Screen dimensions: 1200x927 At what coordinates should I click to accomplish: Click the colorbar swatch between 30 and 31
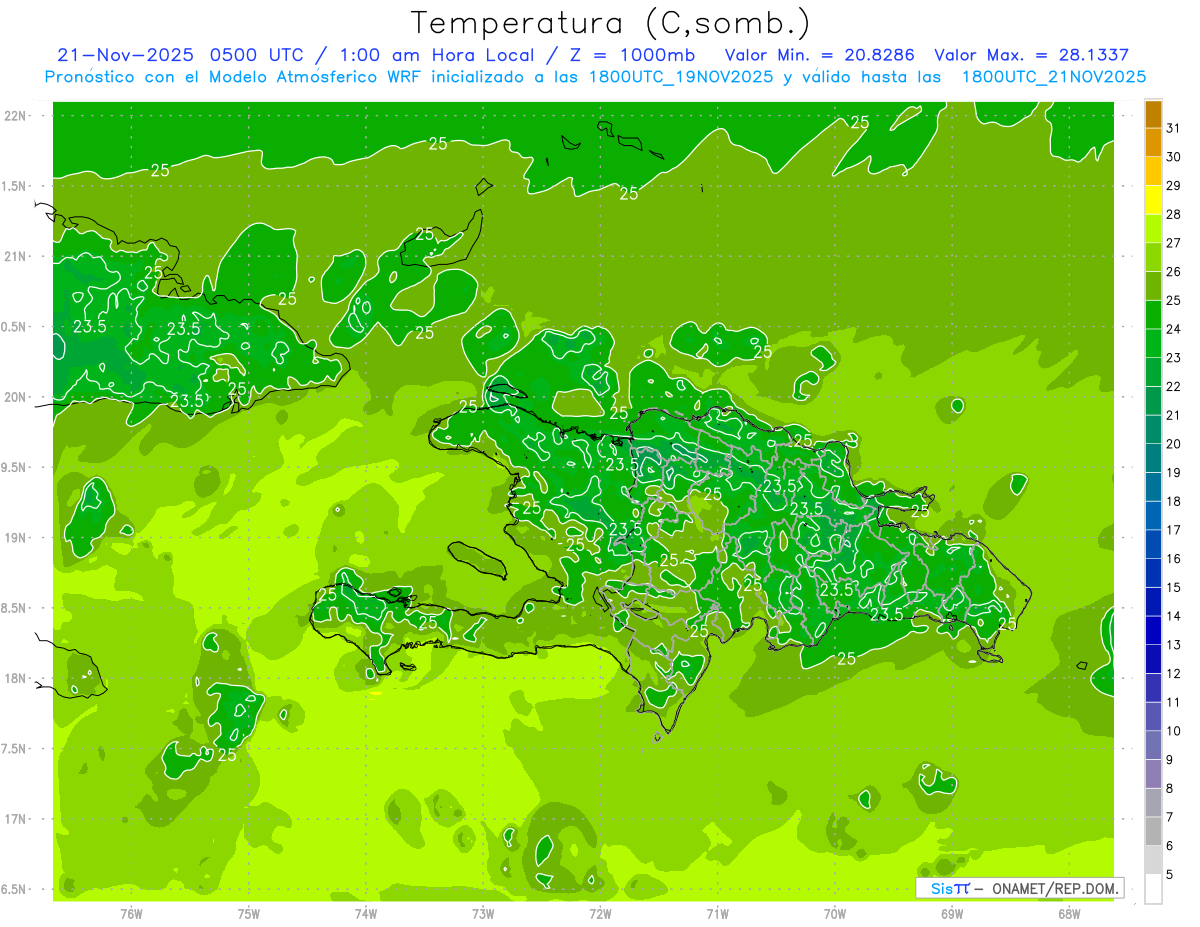[1153, 142]
